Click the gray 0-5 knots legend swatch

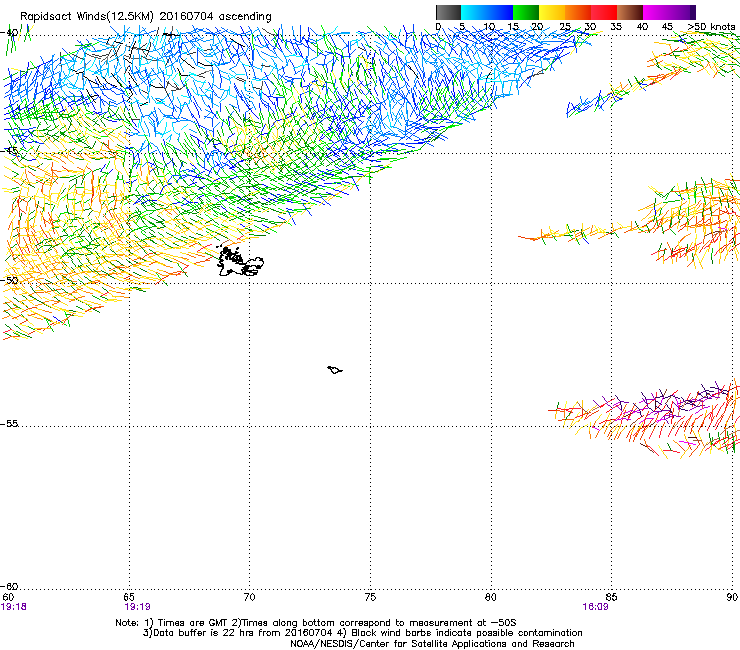point(448,12)
